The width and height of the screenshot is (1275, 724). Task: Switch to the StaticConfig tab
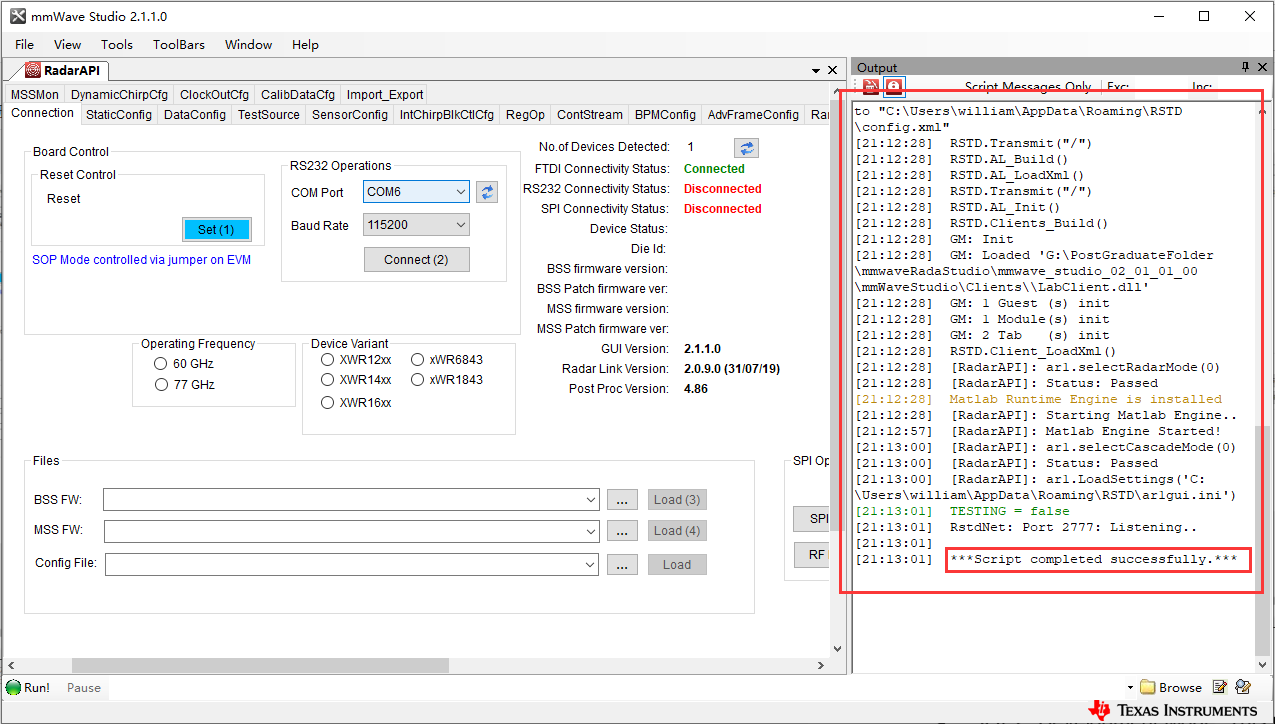119,115
